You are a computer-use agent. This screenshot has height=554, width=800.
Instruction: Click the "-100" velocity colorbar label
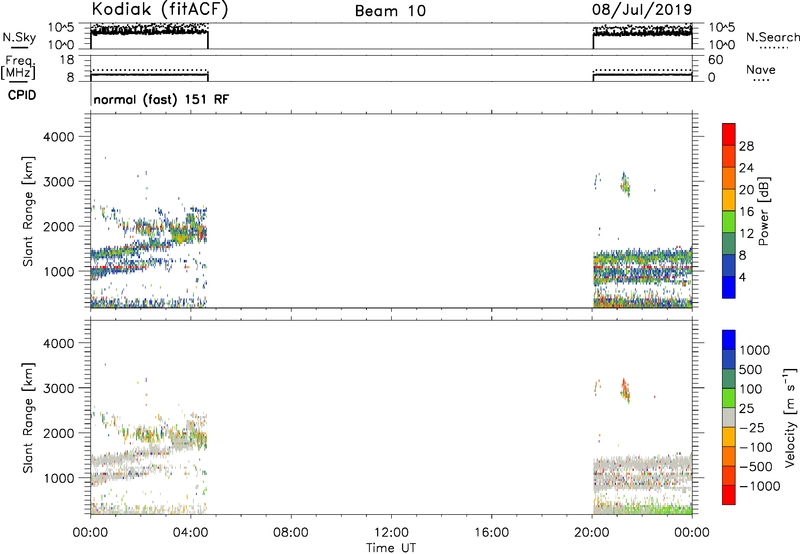point(756,447)
